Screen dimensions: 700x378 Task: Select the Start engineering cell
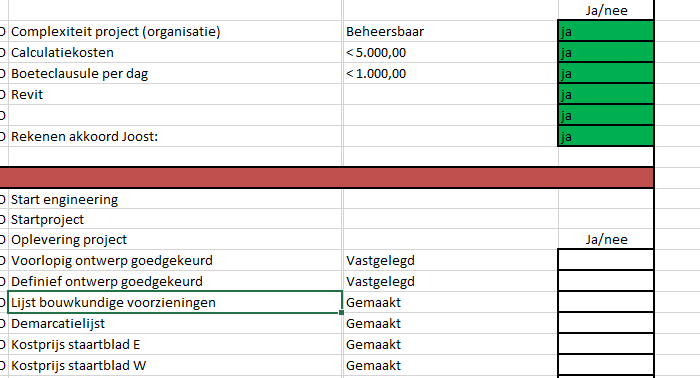point(175,199)
